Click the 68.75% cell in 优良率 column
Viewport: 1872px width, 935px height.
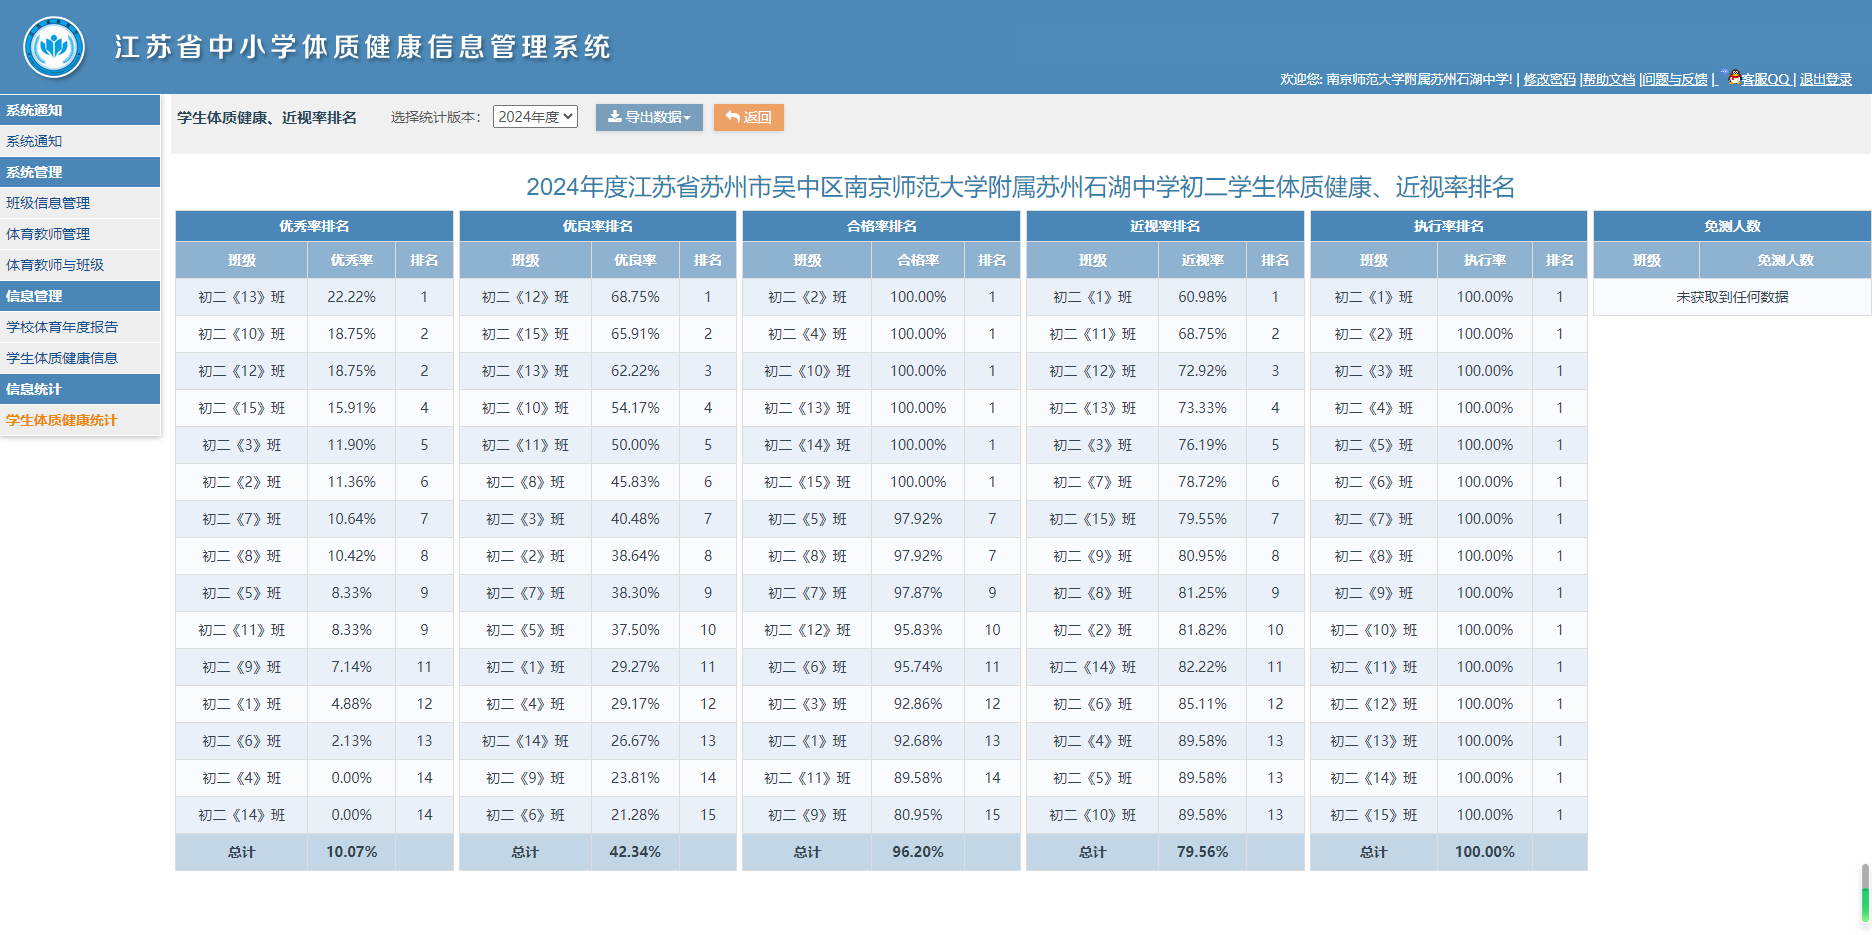tap(635, 297)
